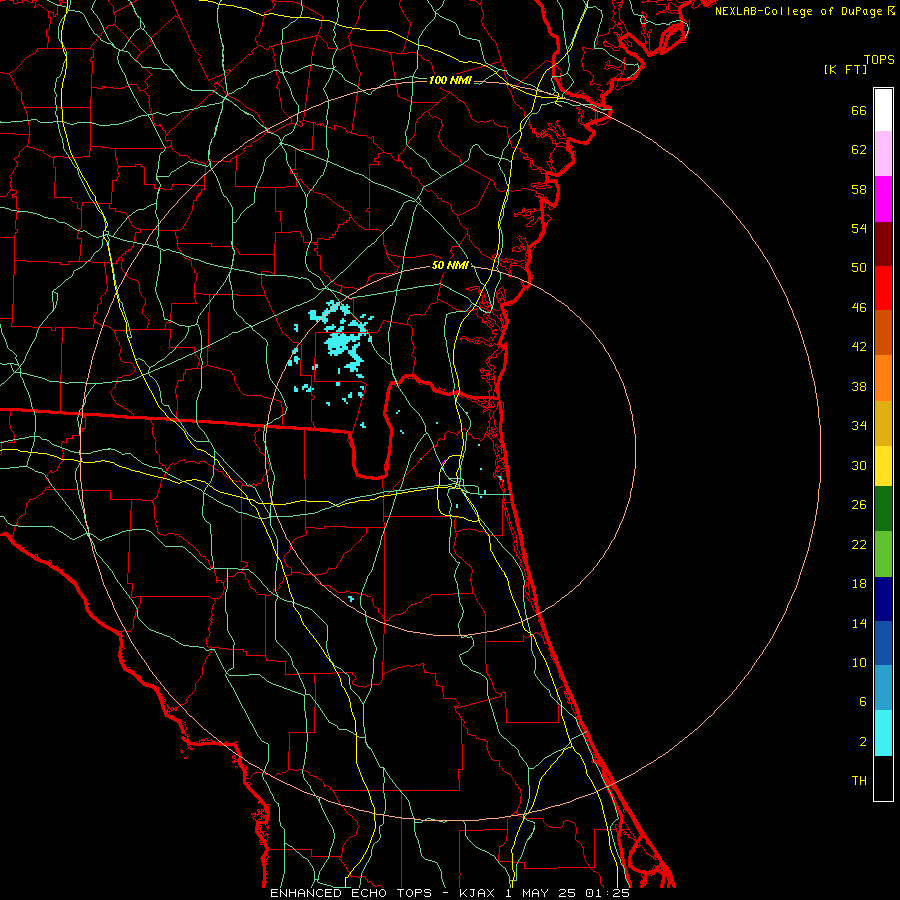The image size is (900, 900).
Task: Click the legend value 14
Action: pos(859,623)
